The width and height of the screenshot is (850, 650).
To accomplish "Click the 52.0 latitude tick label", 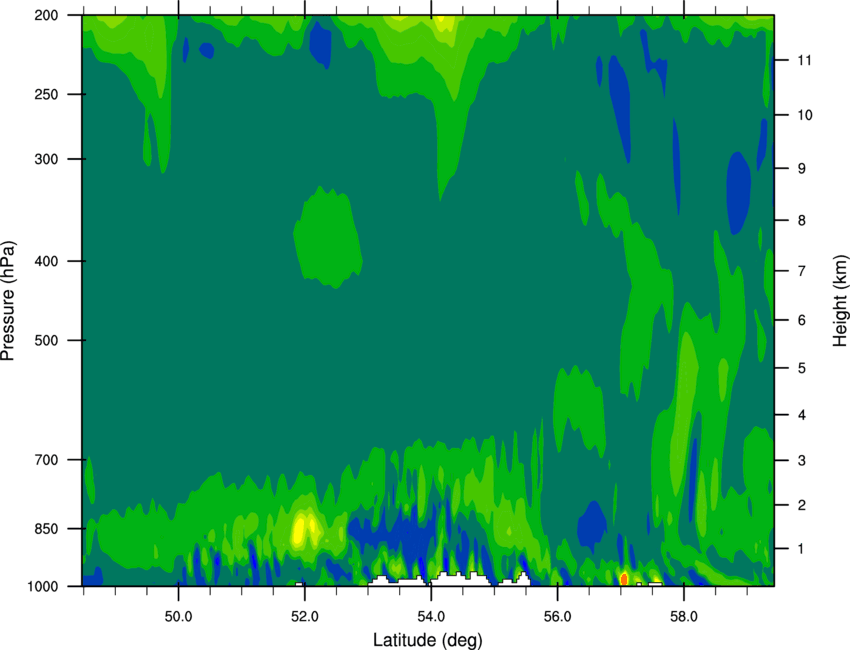I will (x=305, y=617).
